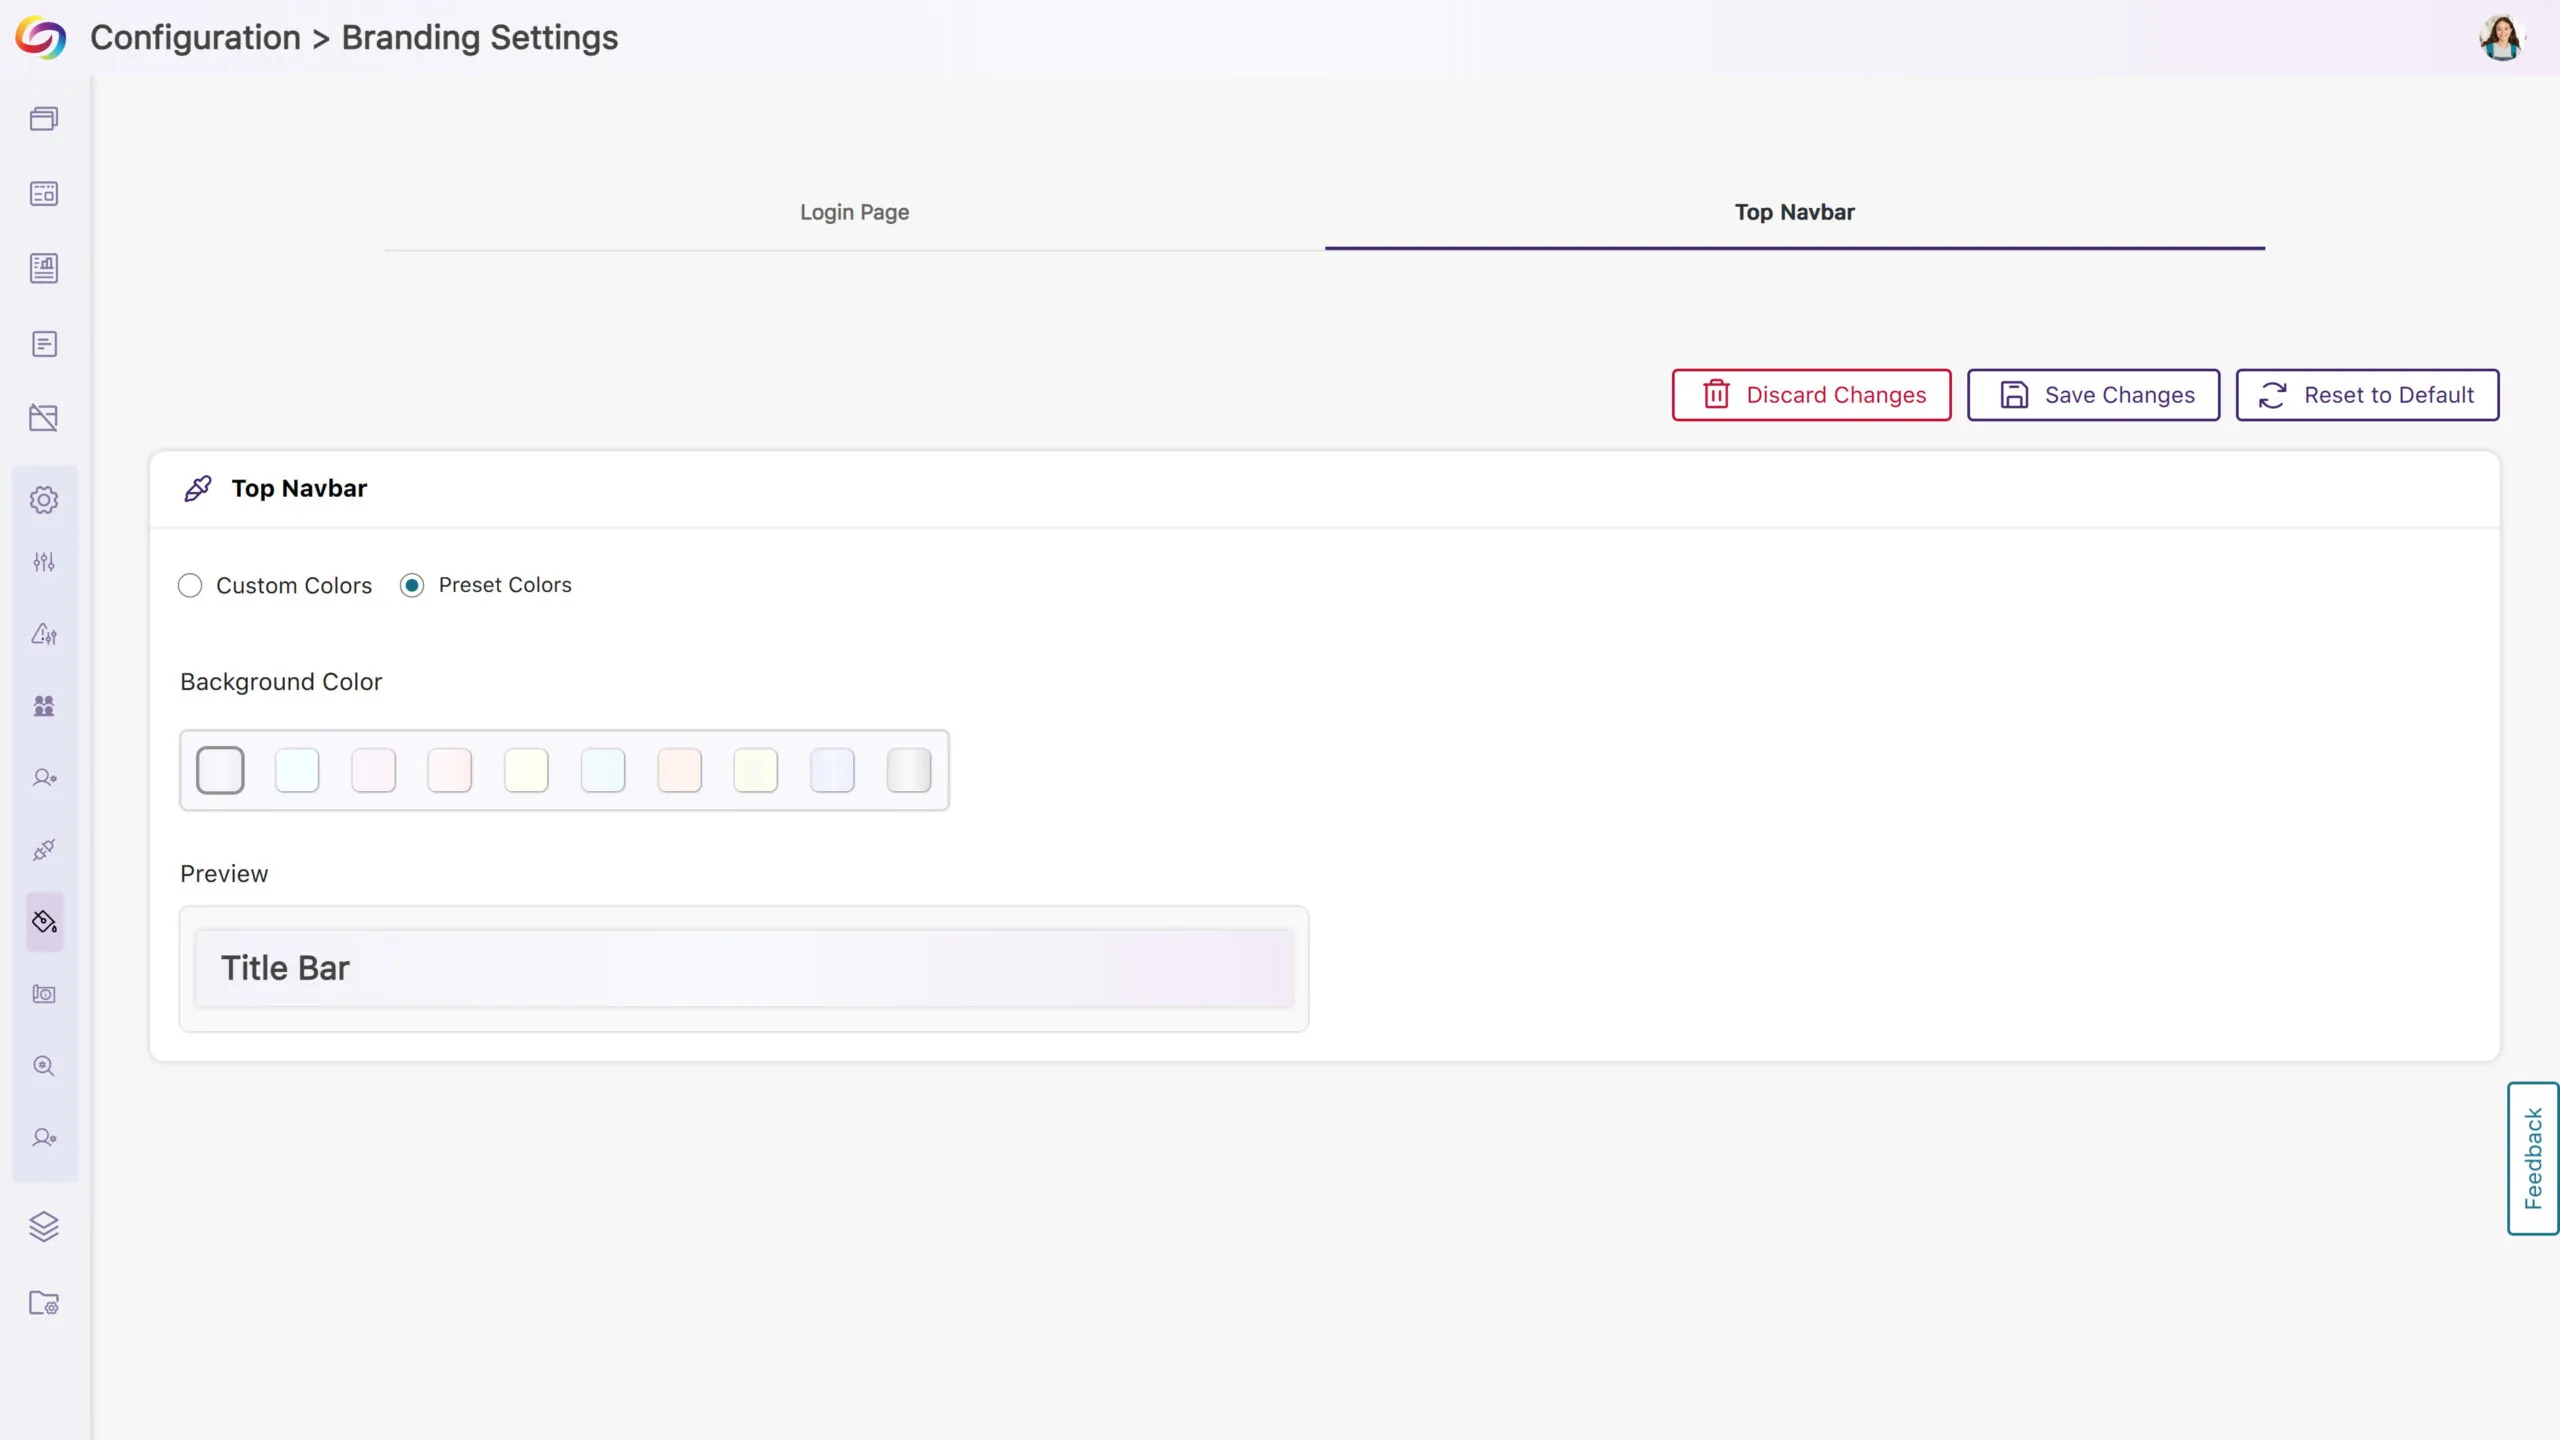
Task: Click the magnifier search sidebar icon
Action: (44, 1066)
